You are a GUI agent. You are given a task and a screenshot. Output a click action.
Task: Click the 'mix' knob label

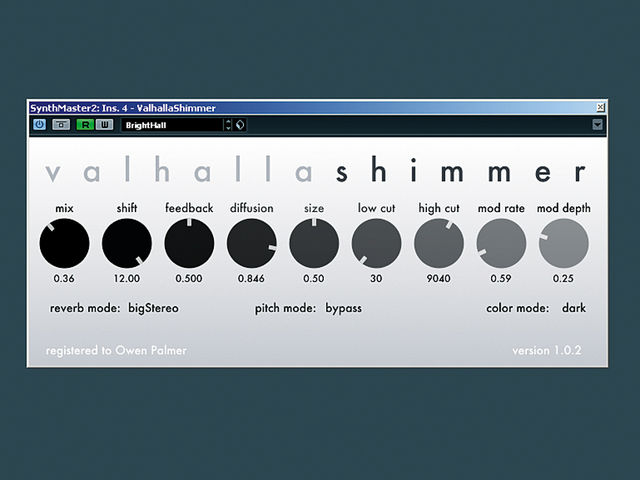coord(64,209)
